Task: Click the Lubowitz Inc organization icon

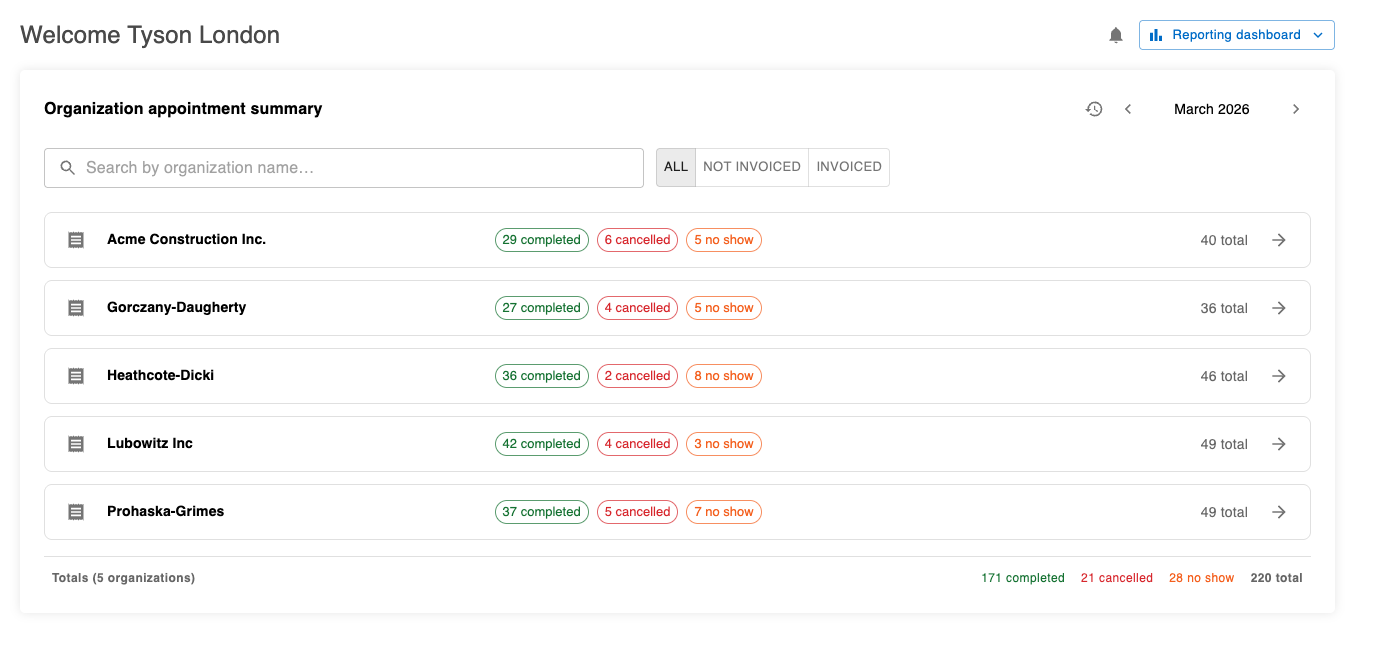Action: coord(76,444)
